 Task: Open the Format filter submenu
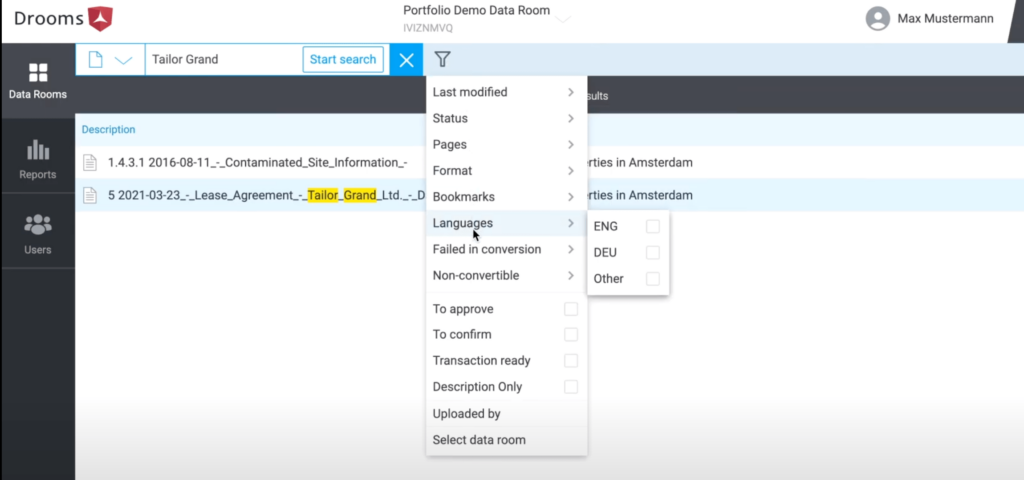click(506, 170)
